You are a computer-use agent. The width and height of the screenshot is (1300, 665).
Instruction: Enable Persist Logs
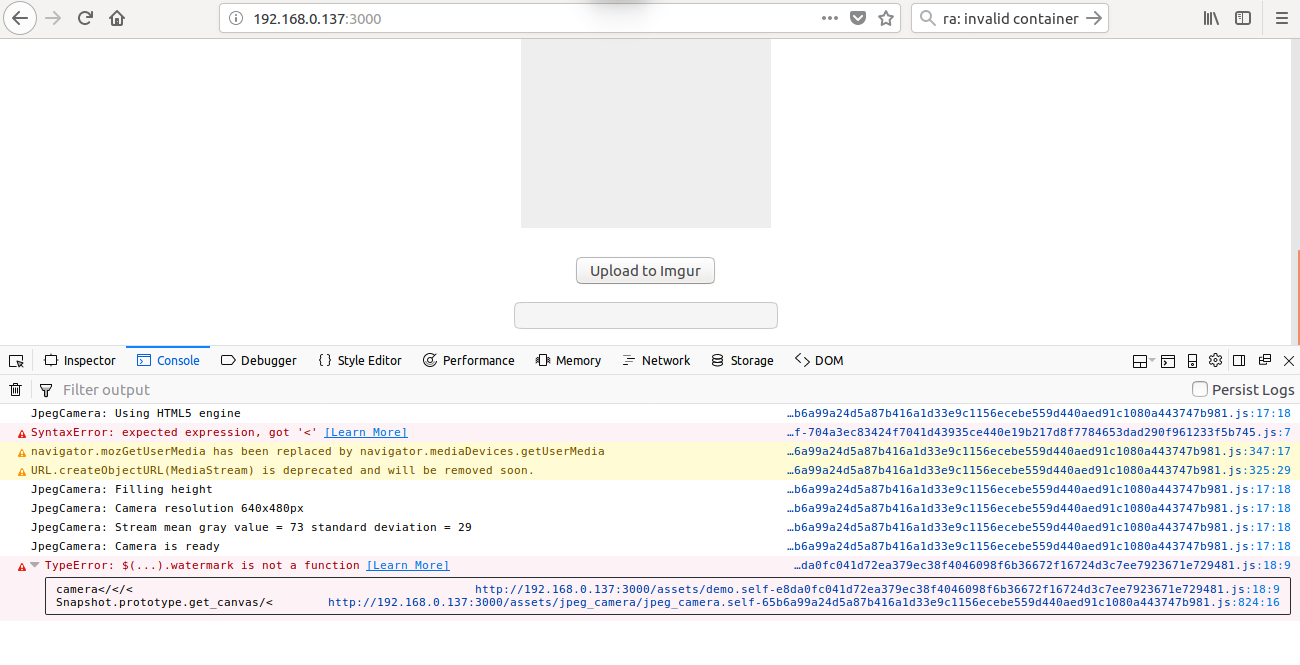click(x=1198, y=389)
